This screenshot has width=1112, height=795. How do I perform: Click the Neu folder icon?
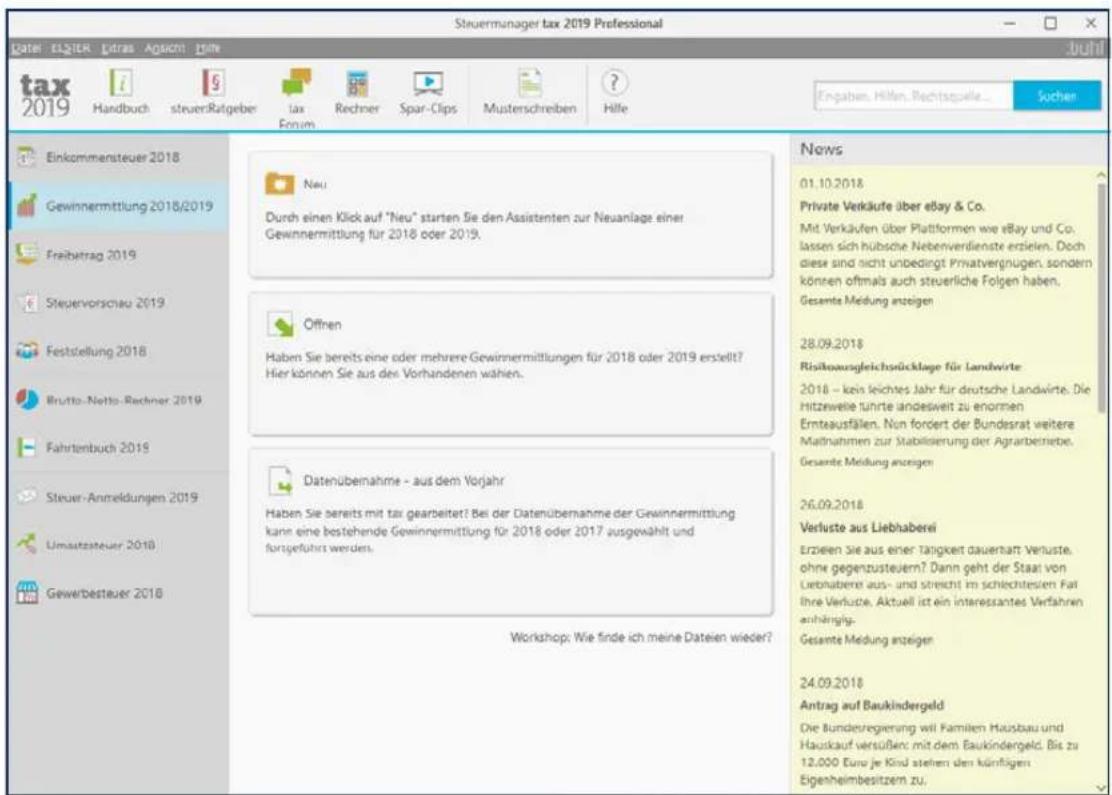279,184
